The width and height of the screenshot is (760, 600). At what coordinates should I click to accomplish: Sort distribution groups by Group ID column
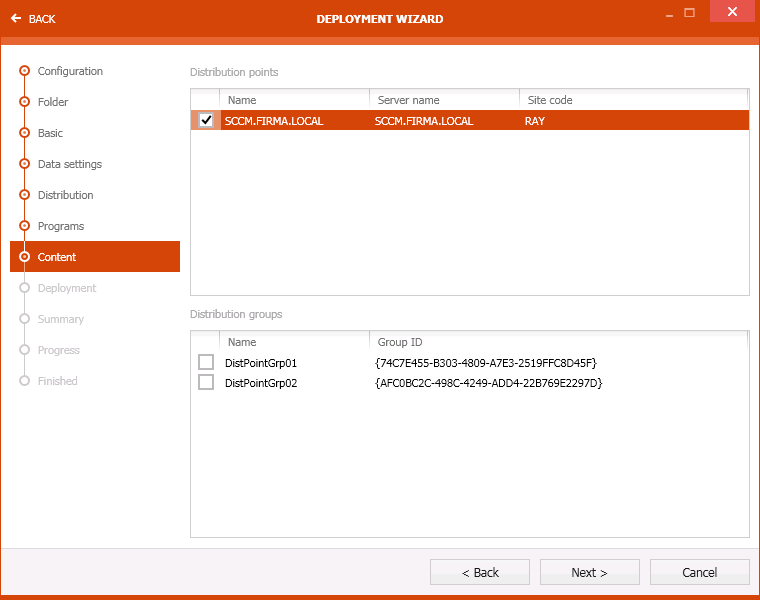pyautogui.click(x=557, y=342)
